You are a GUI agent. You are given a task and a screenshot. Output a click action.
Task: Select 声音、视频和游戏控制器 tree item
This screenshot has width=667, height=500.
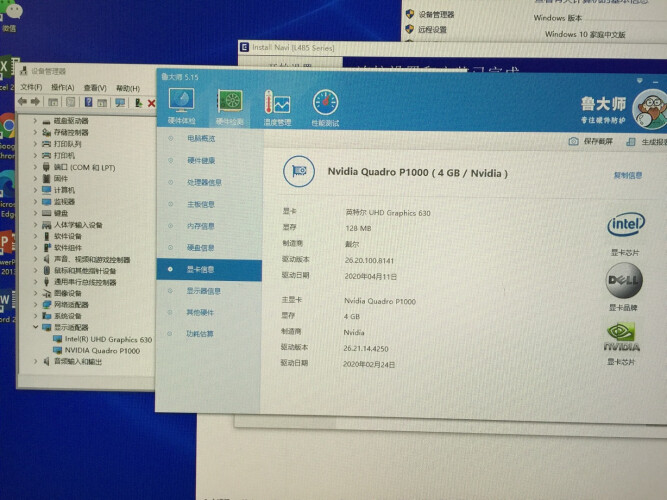tap(92, 260)
